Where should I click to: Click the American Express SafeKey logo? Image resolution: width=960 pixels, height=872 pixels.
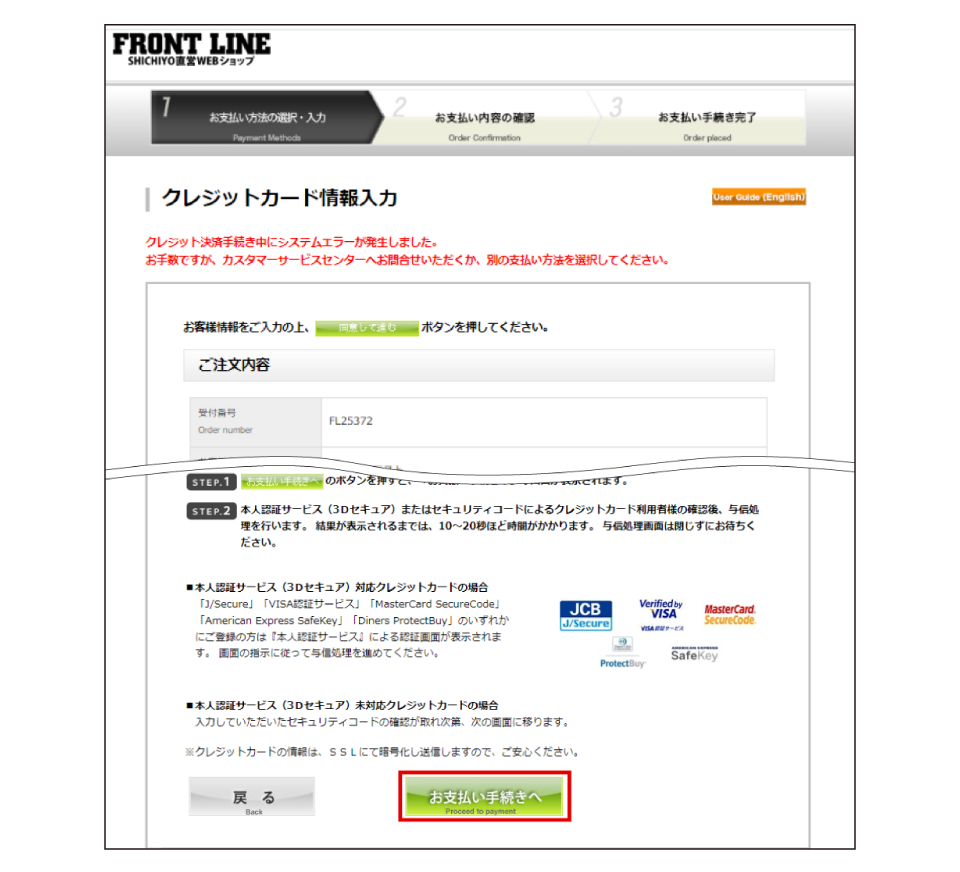[x=694, y=654]
